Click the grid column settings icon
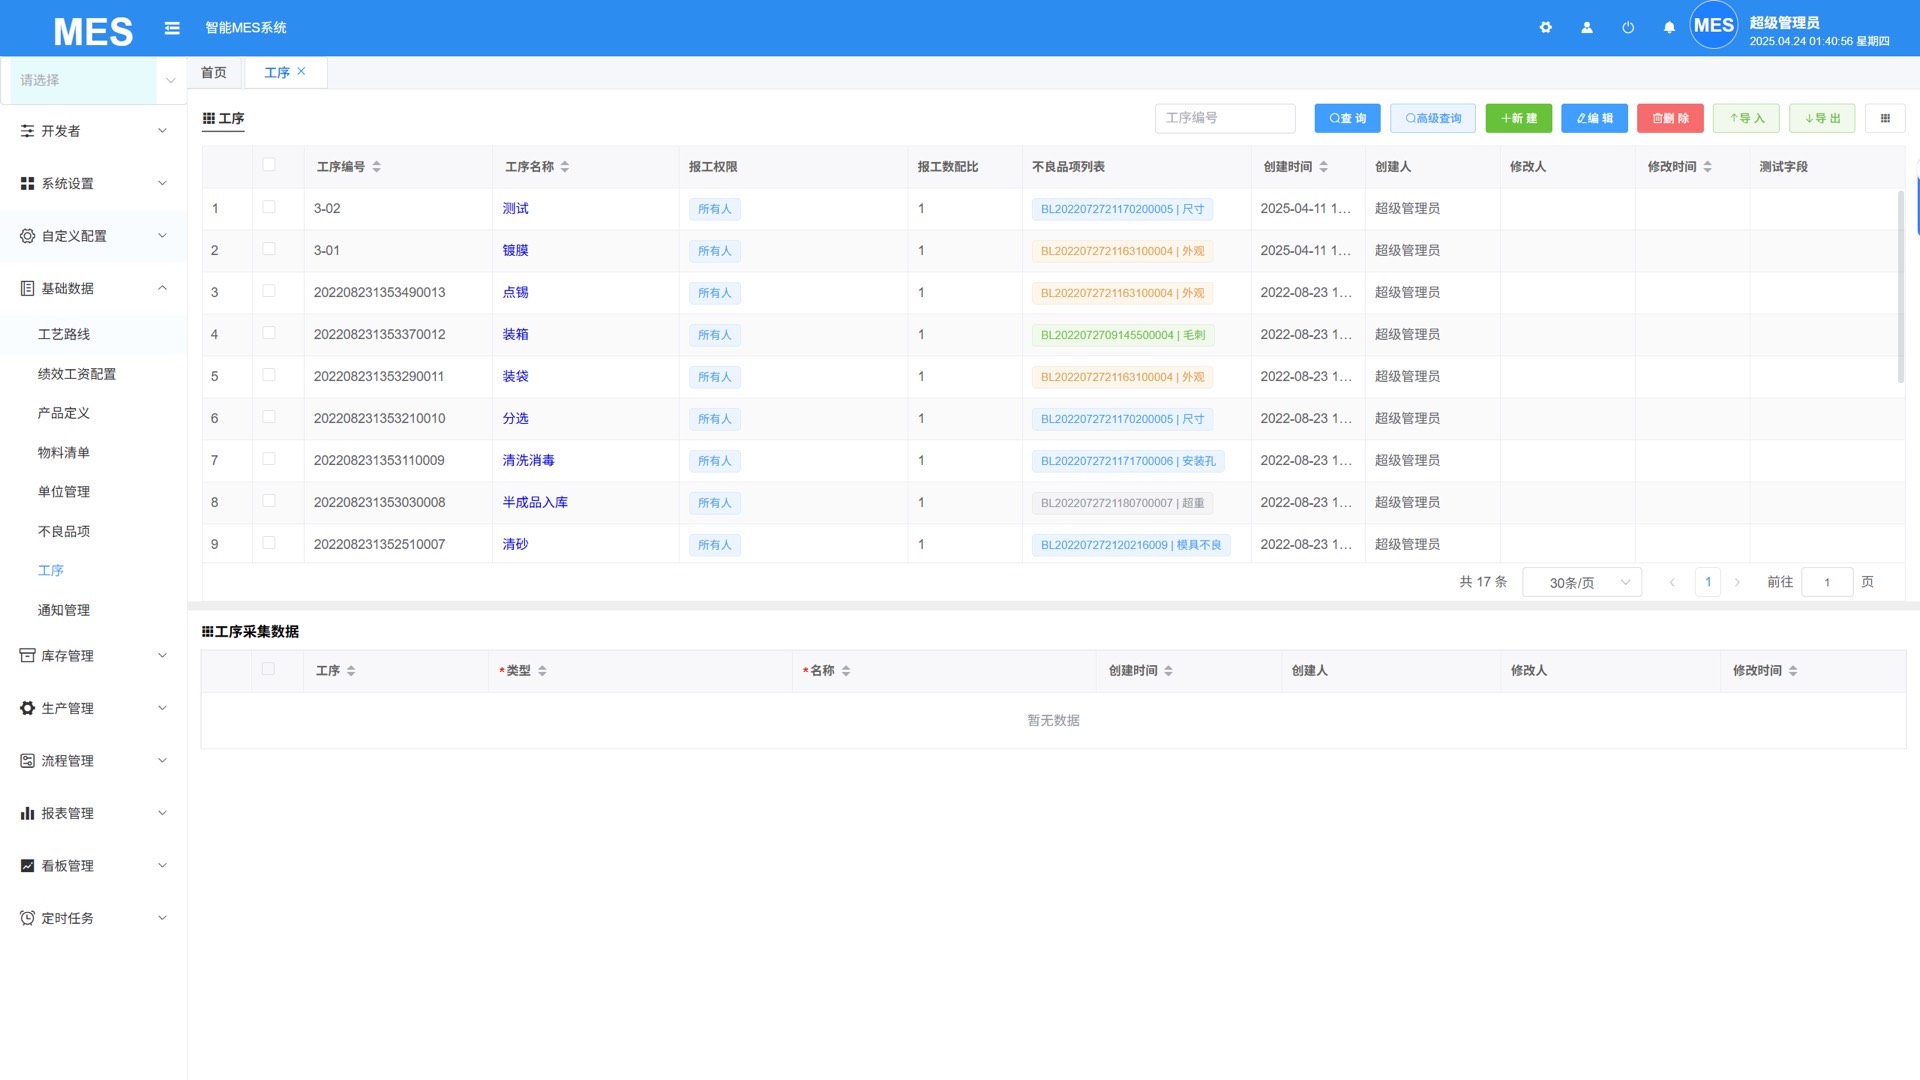Screen dimensions: 1920x1080 (x=1885, y=118)
